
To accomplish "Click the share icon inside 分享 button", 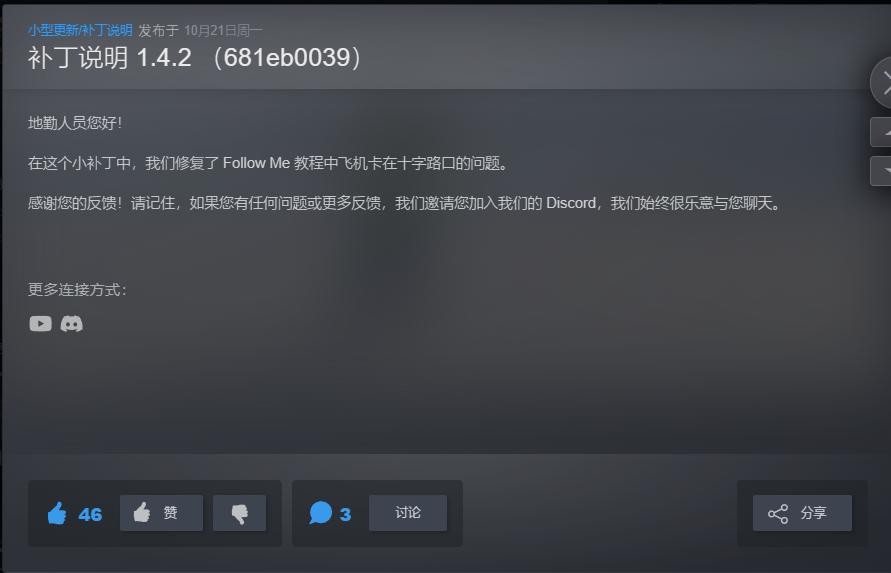I will tap(778, 513).
